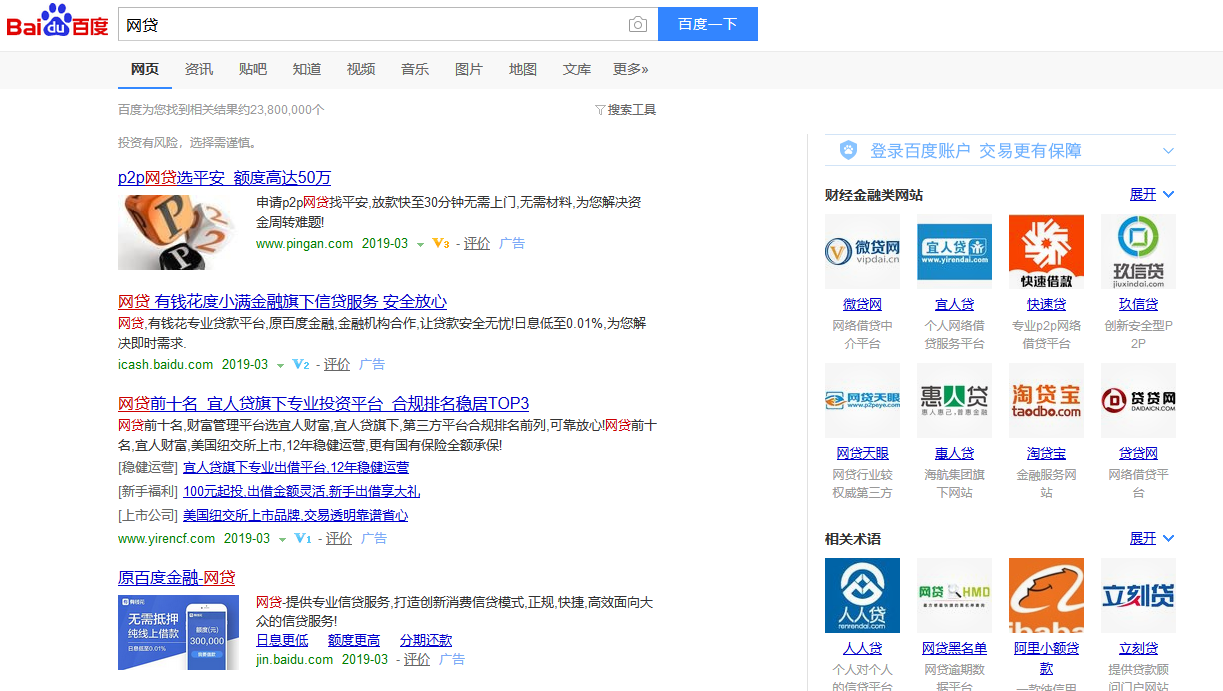Click the 日息更低 sublink
1223x691 pixels.
pos(282,640)
